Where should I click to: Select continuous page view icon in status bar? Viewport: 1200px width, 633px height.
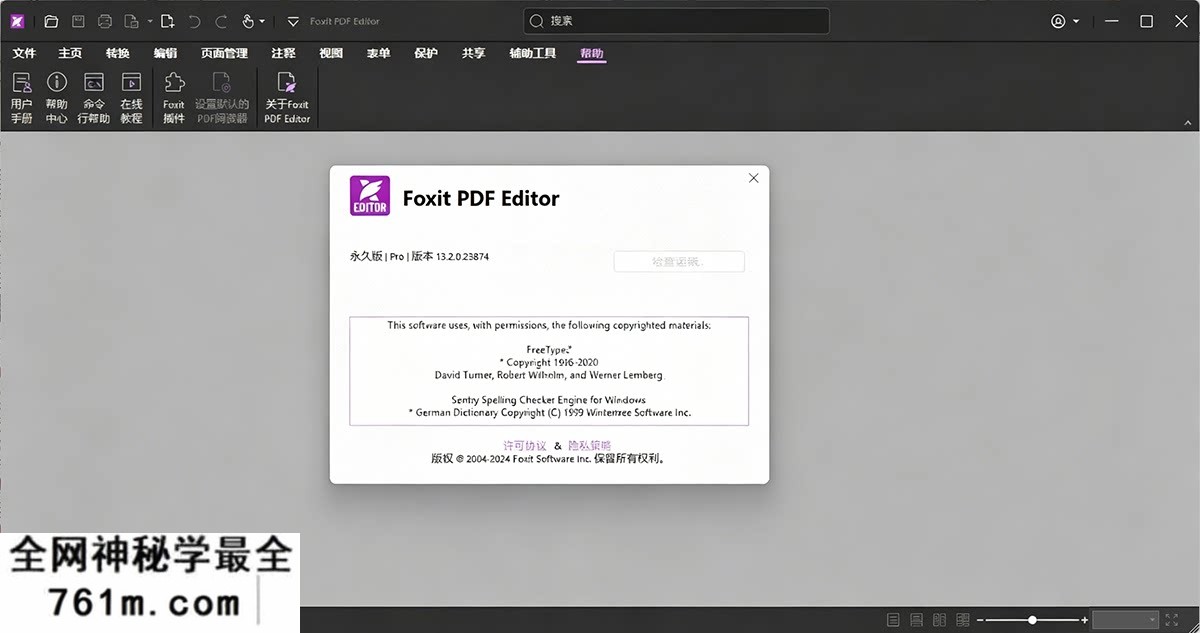[x=916, y=620]
